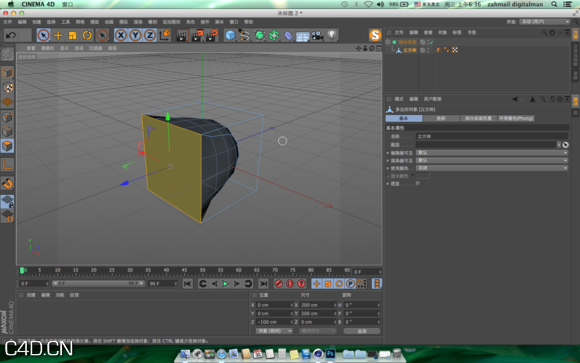
Task: Click the Undo arrow icon
Action: coord(11,36)
